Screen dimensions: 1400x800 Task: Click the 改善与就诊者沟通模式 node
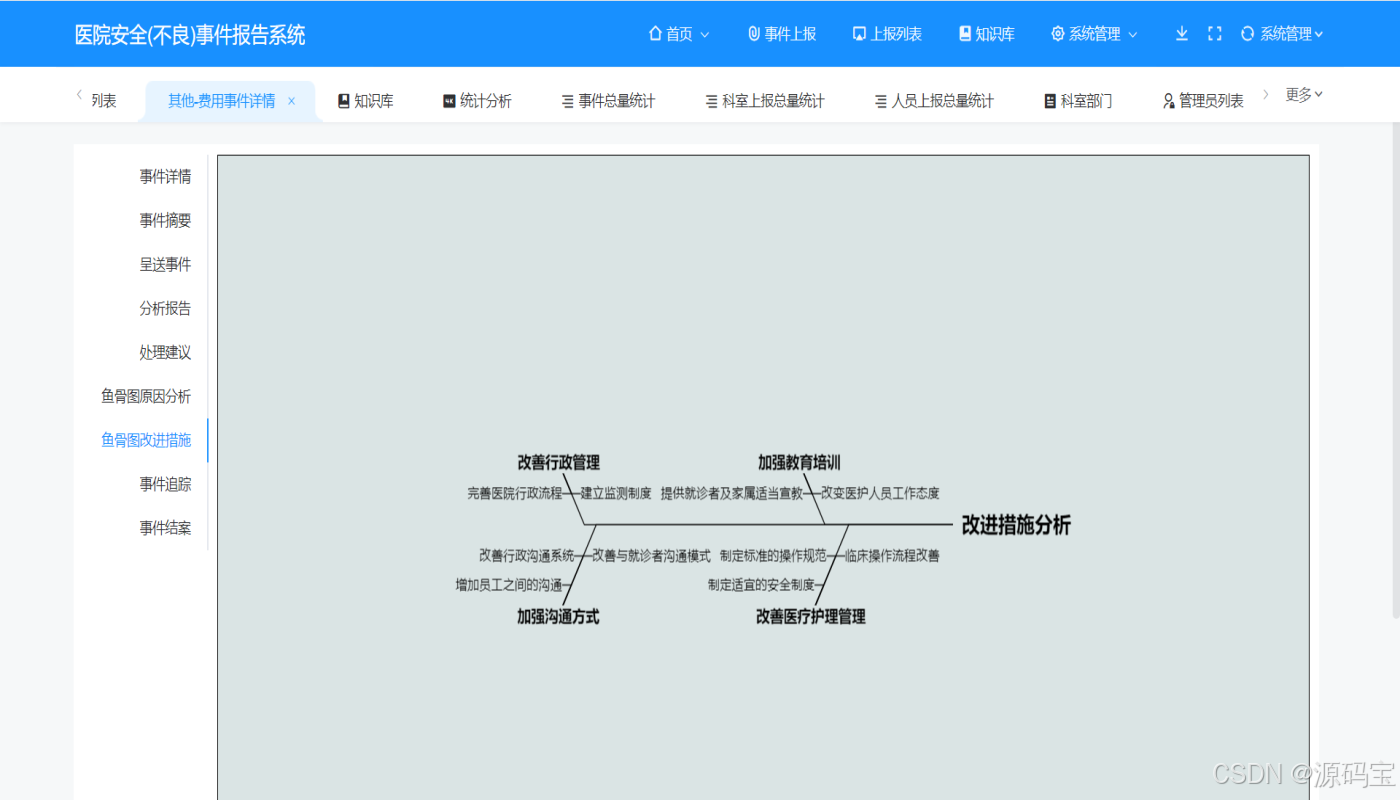click(651, 555)
